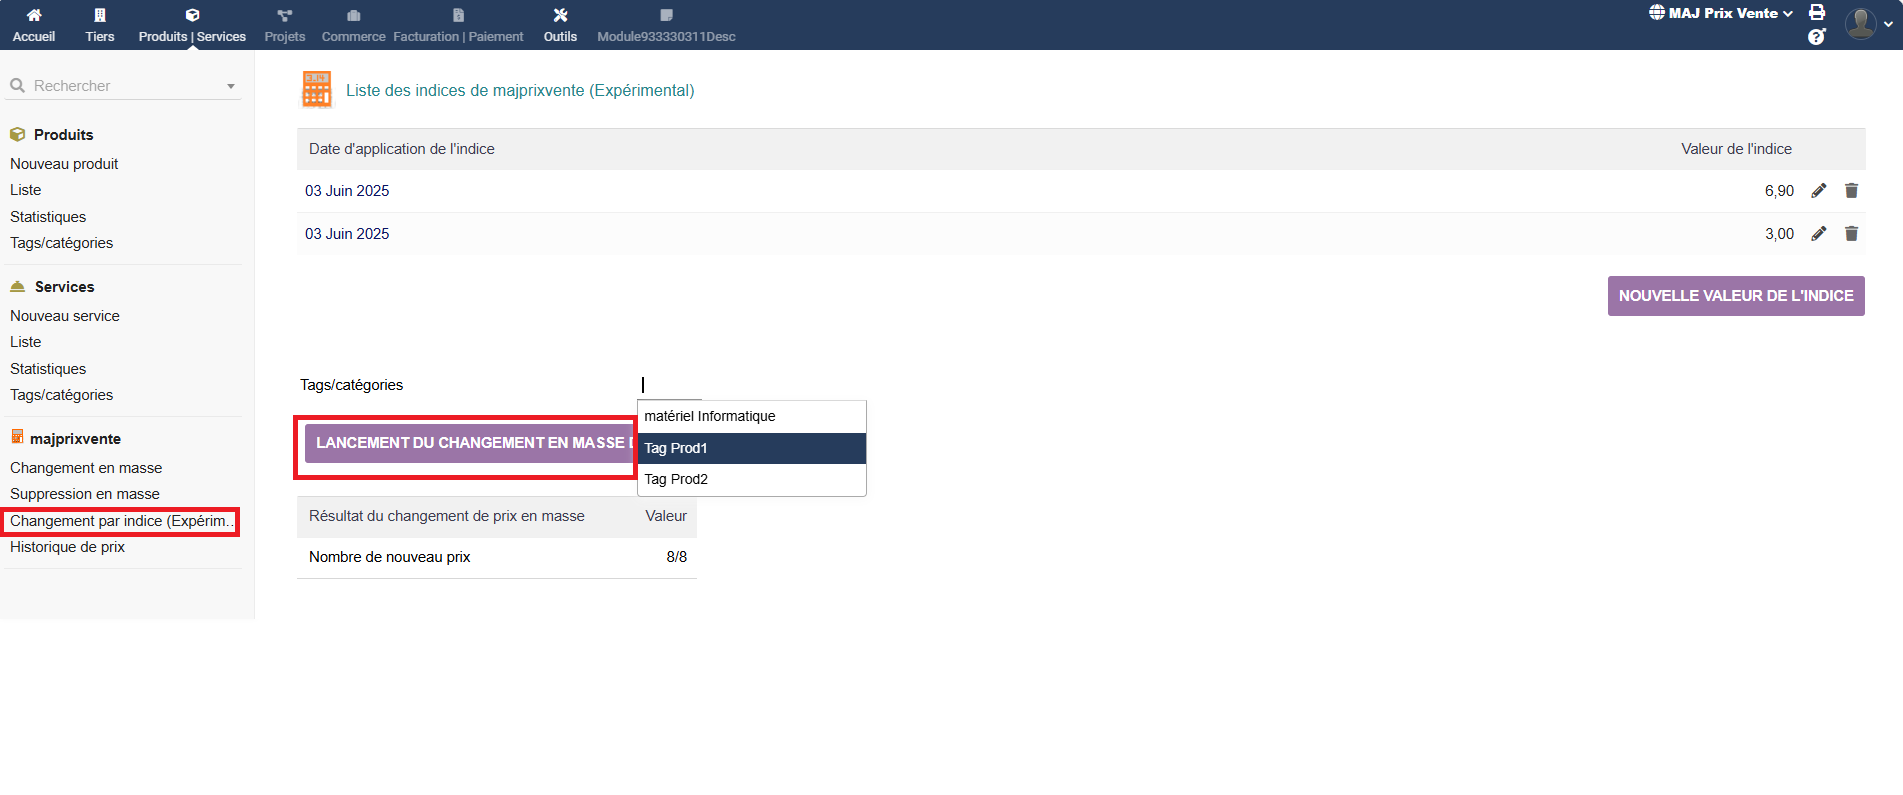Expand the search box dropdown arrow
The image size is (1903, 795).
point(231,87)
